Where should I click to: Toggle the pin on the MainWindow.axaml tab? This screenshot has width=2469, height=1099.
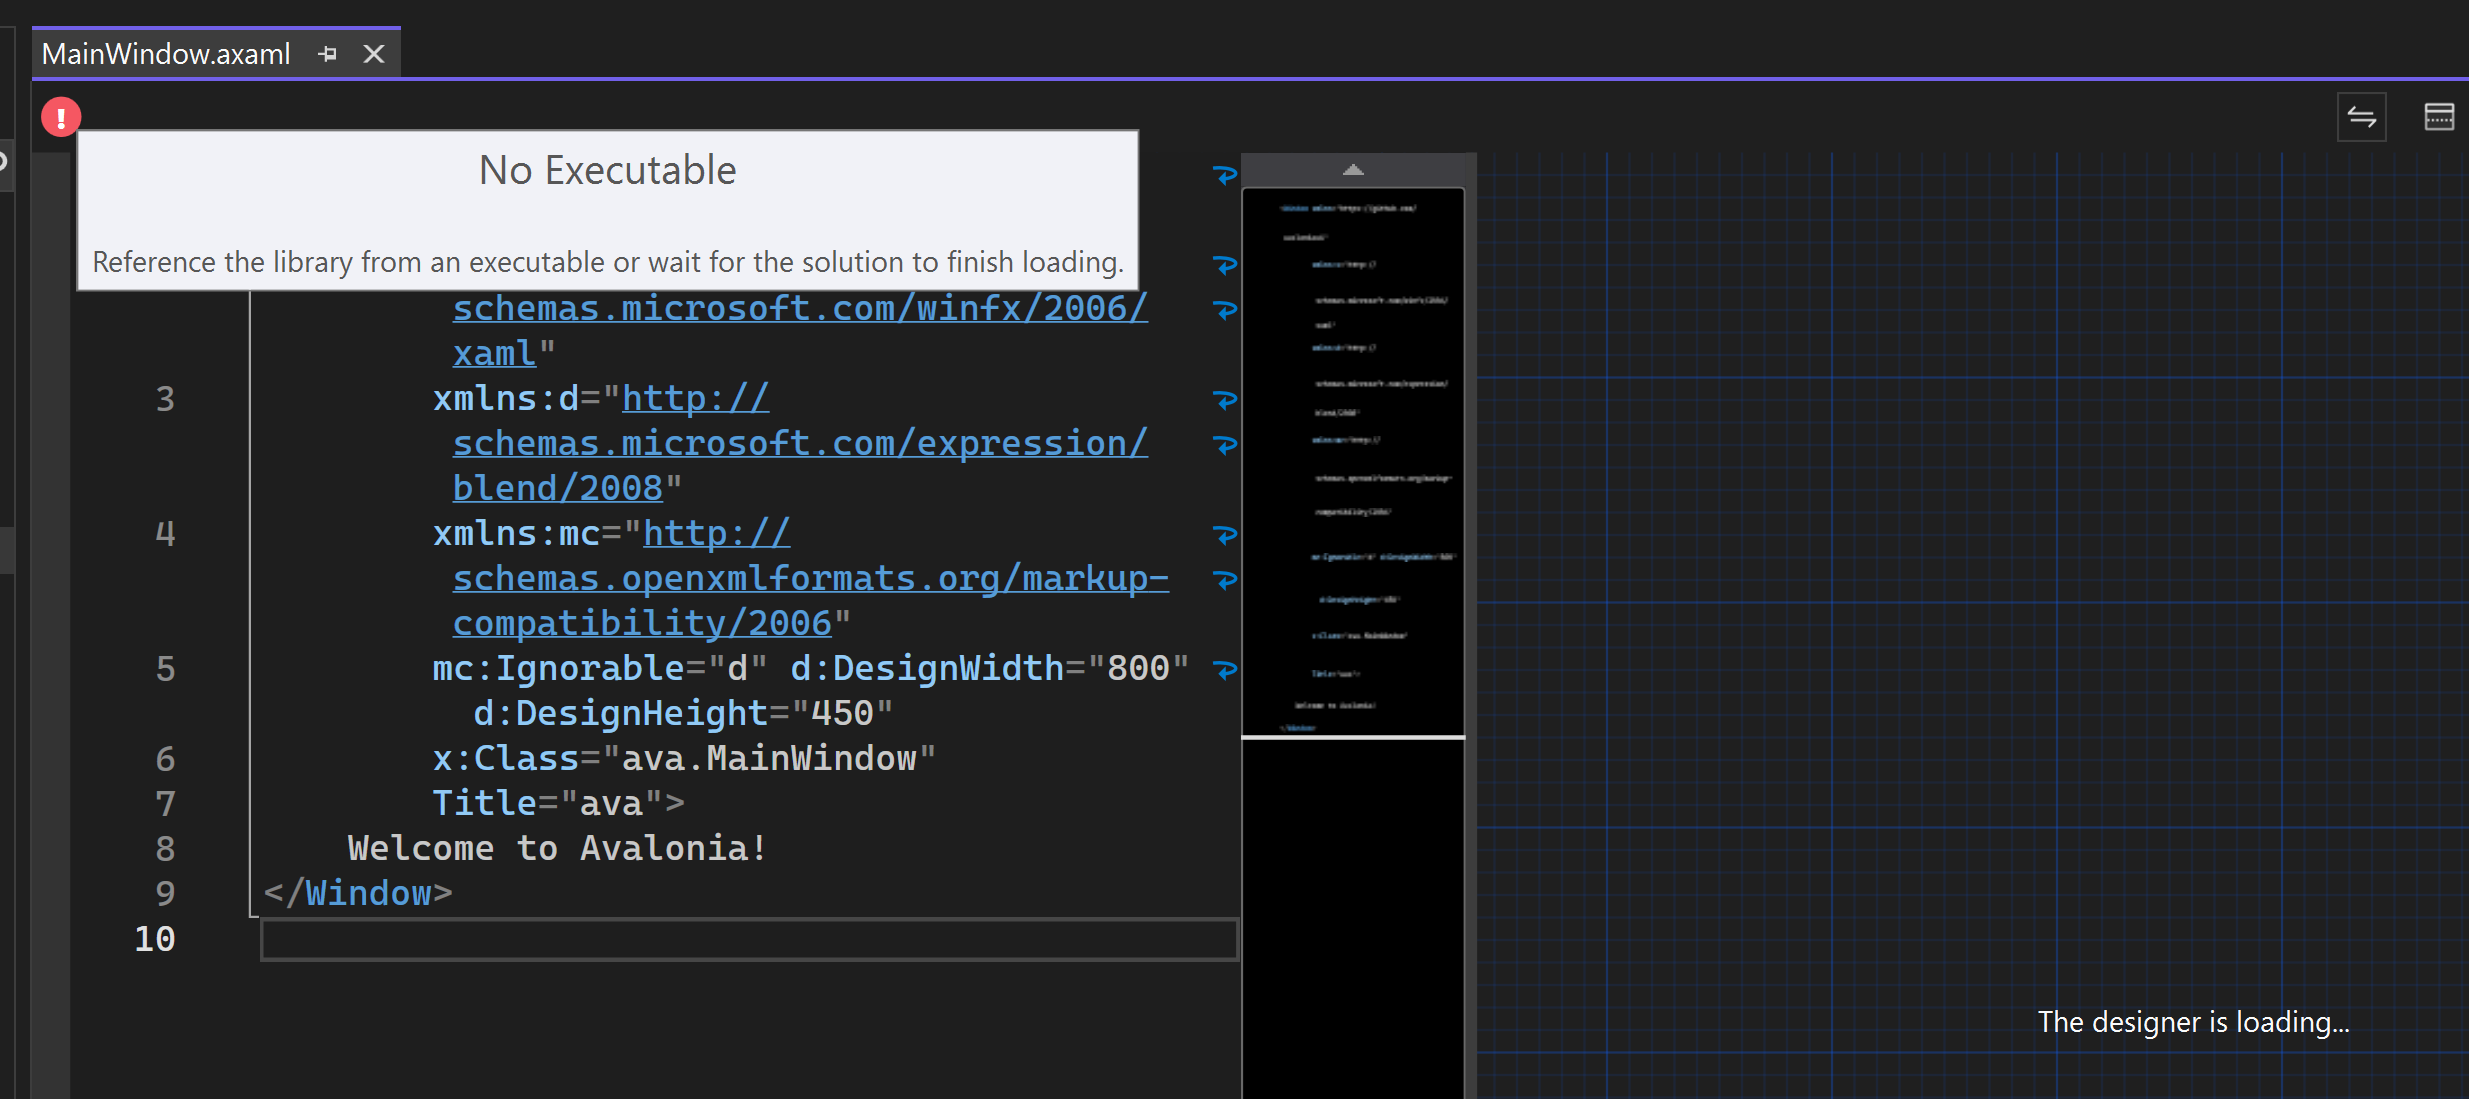[328, 54]
